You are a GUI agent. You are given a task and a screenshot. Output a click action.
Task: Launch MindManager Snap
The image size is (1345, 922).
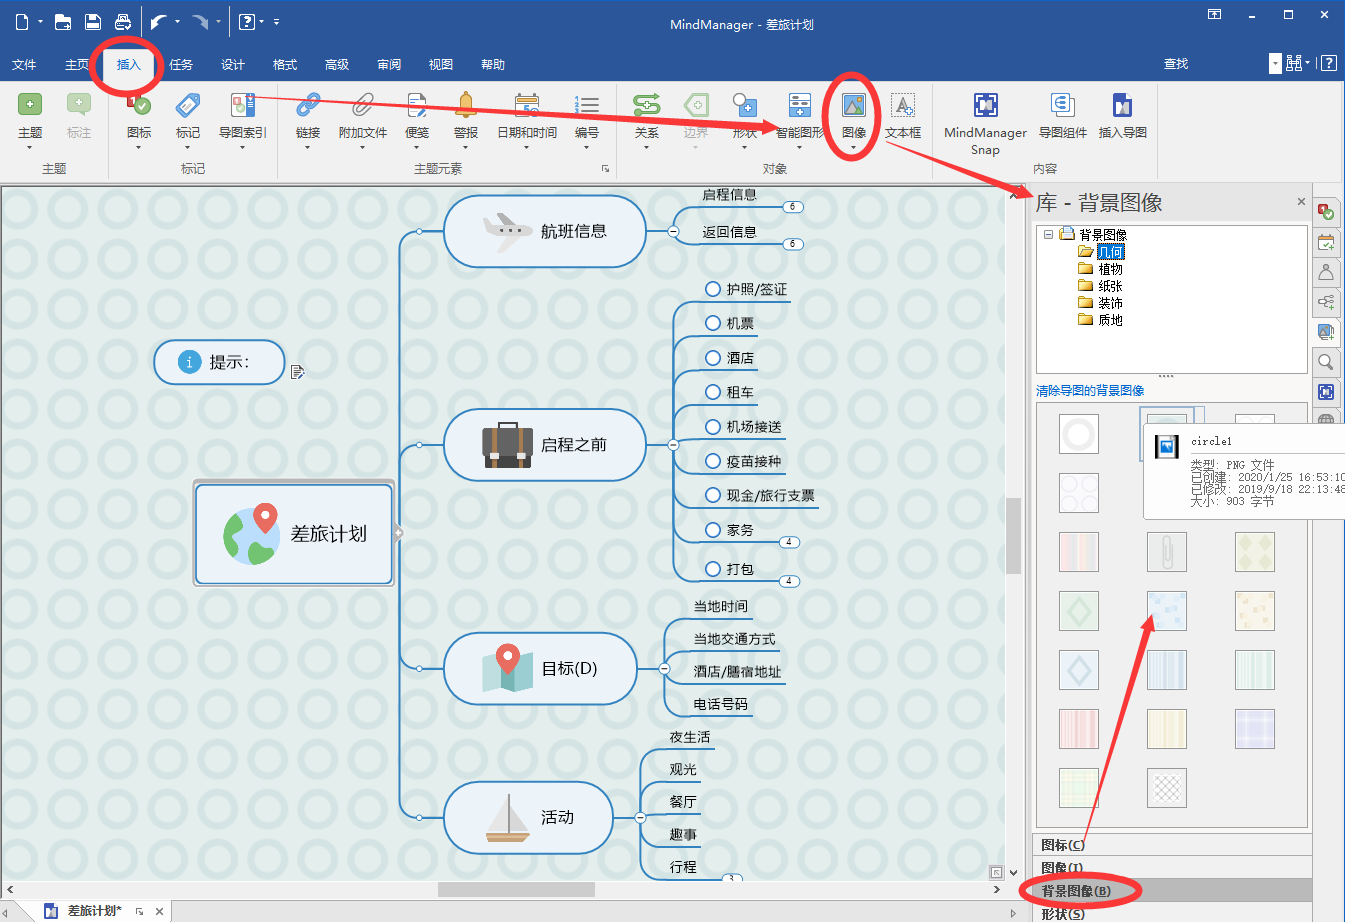click(x=985, y=123)
